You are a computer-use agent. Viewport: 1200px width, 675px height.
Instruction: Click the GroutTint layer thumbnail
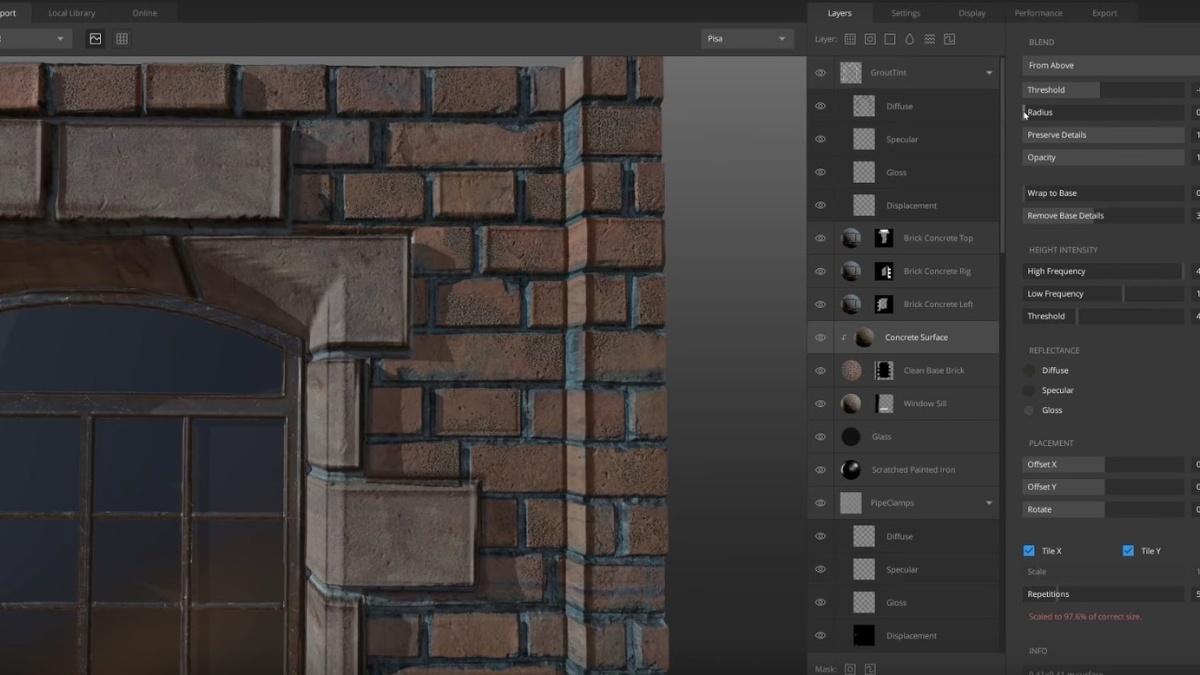[x=851, y=72]
